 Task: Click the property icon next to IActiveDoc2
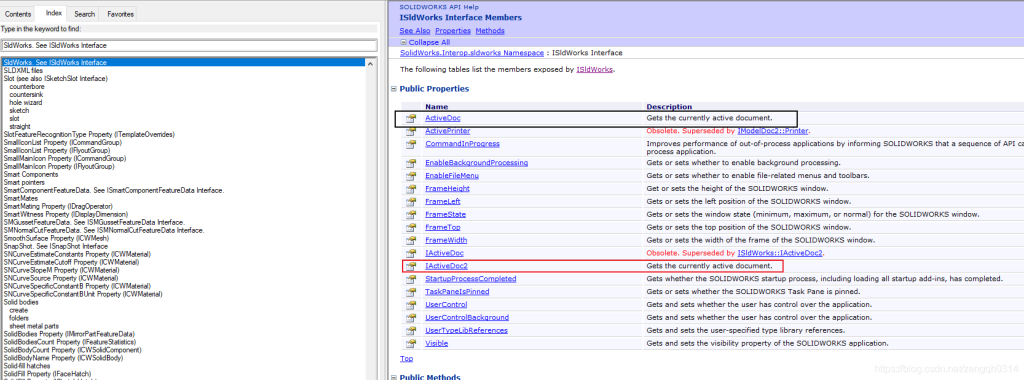click(411, 266)
